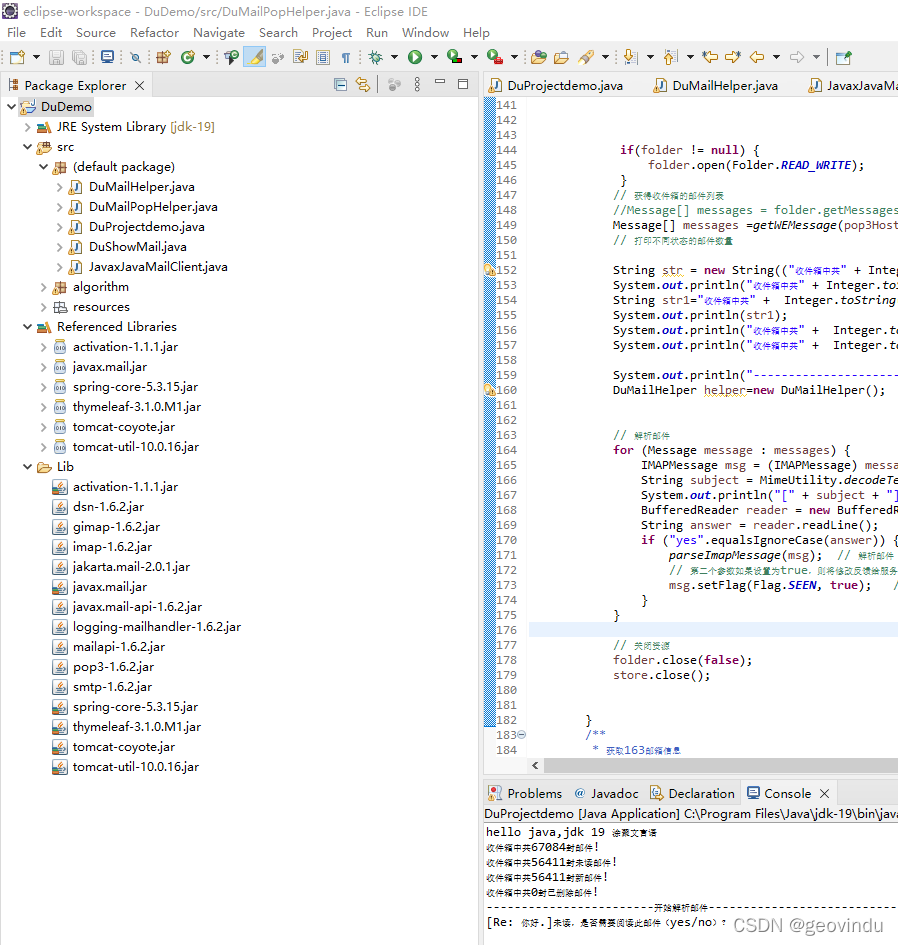
Task: Click the Debug bug icon in toolbar
Action: pos(375,58)
